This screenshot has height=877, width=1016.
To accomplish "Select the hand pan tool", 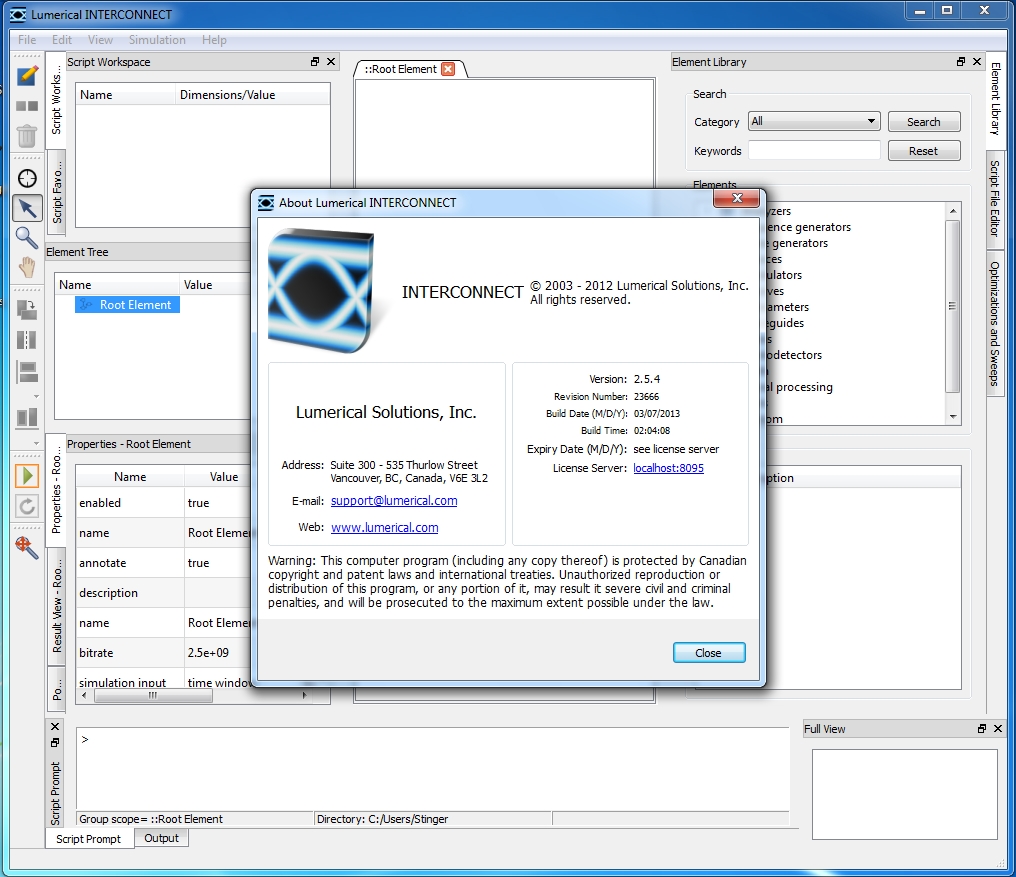I will pyautogui.click(x=27, y=267).
